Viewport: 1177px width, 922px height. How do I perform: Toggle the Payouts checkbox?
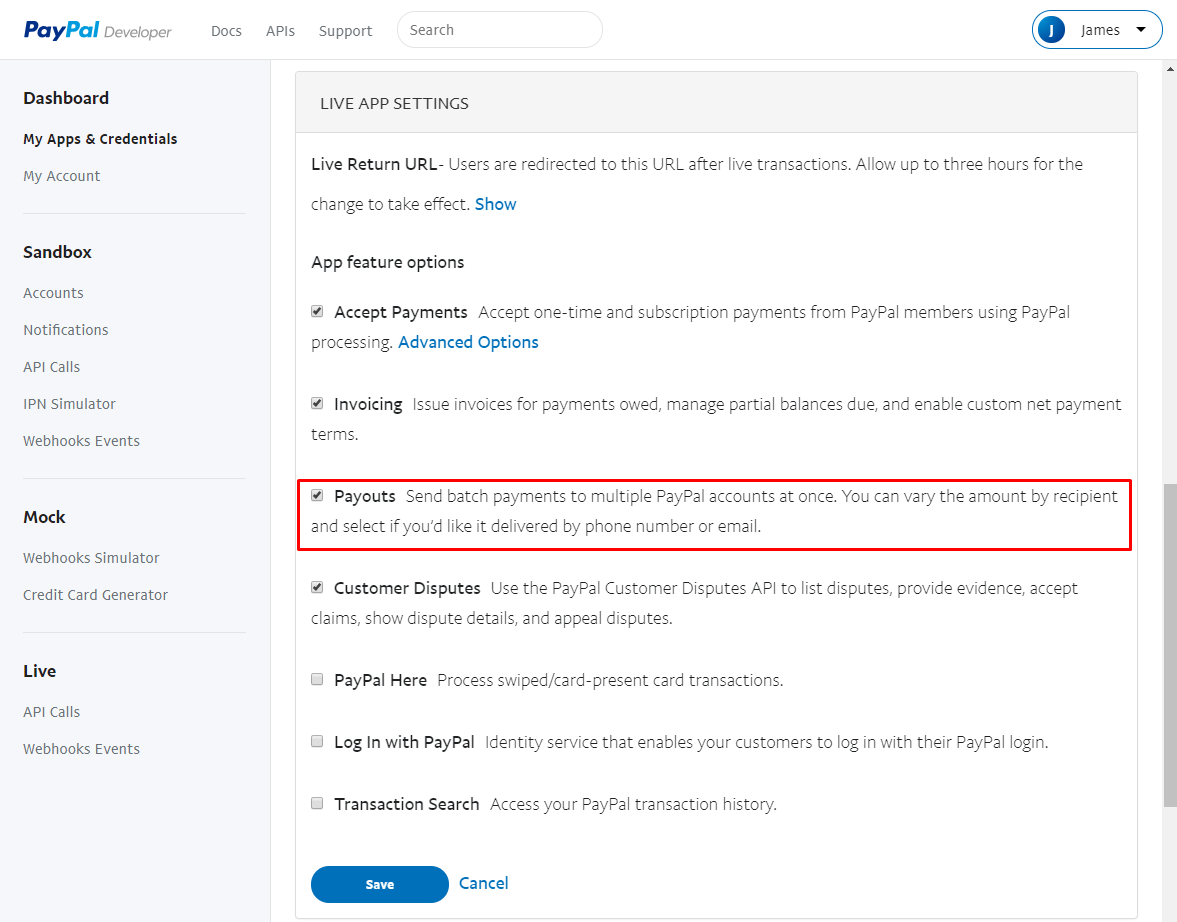(x=318, y=495)
